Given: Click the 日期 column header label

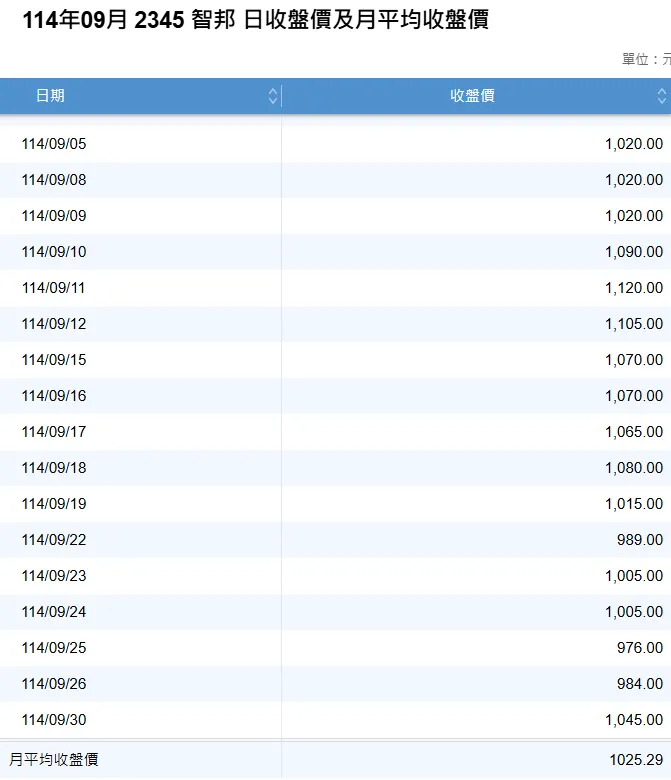Looking at the screenshot, I should (x=50, y=96).
